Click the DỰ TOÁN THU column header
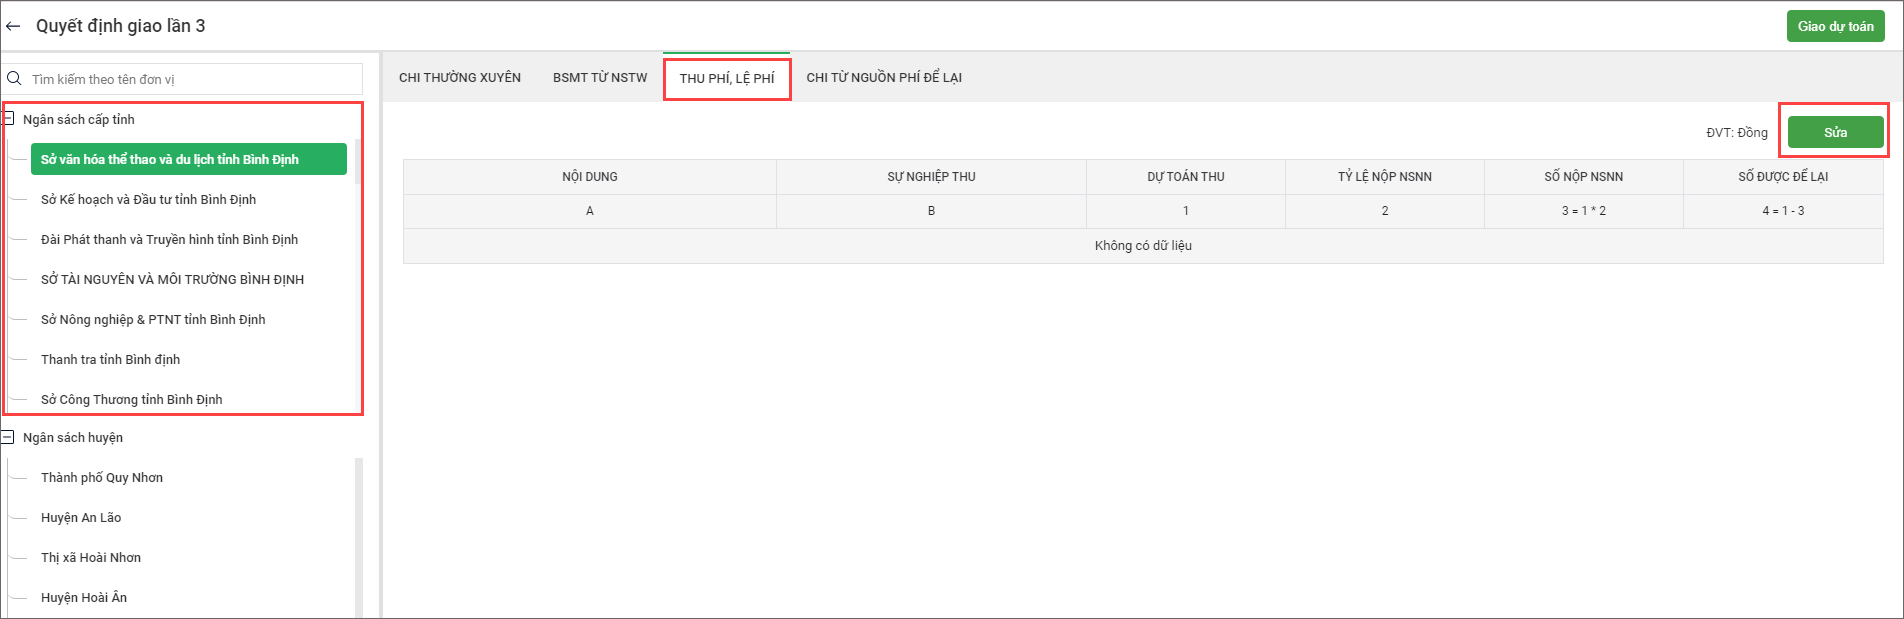The height and width of the screenshot is (619, 1904). pyautogui.click(x=1185, y=177)
